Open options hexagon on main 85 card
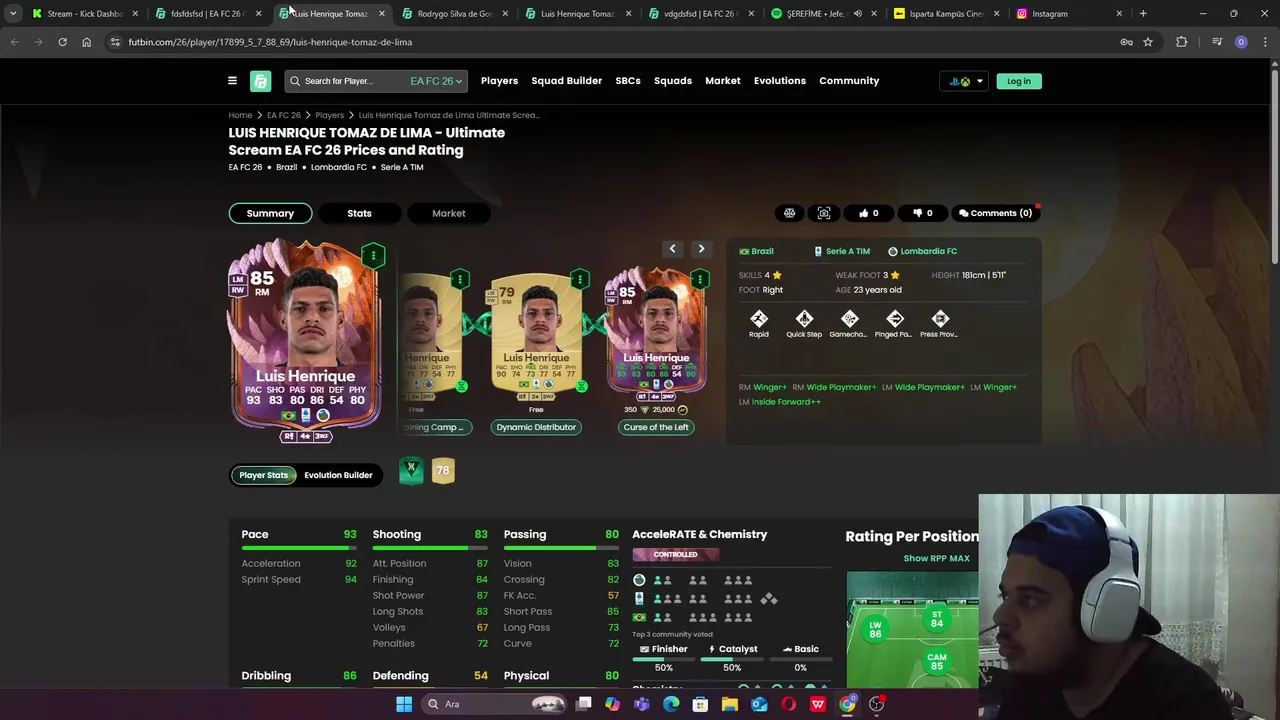Image resolution: width=1280 pixels, height=720 pixels. coord(373,256)
